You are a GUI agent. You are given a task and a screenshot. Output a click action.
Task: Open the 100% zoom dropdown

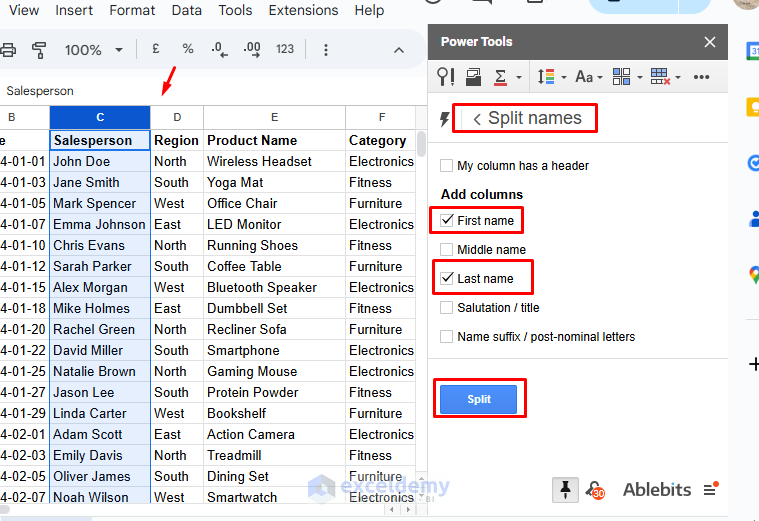click(x=93, y=49)
